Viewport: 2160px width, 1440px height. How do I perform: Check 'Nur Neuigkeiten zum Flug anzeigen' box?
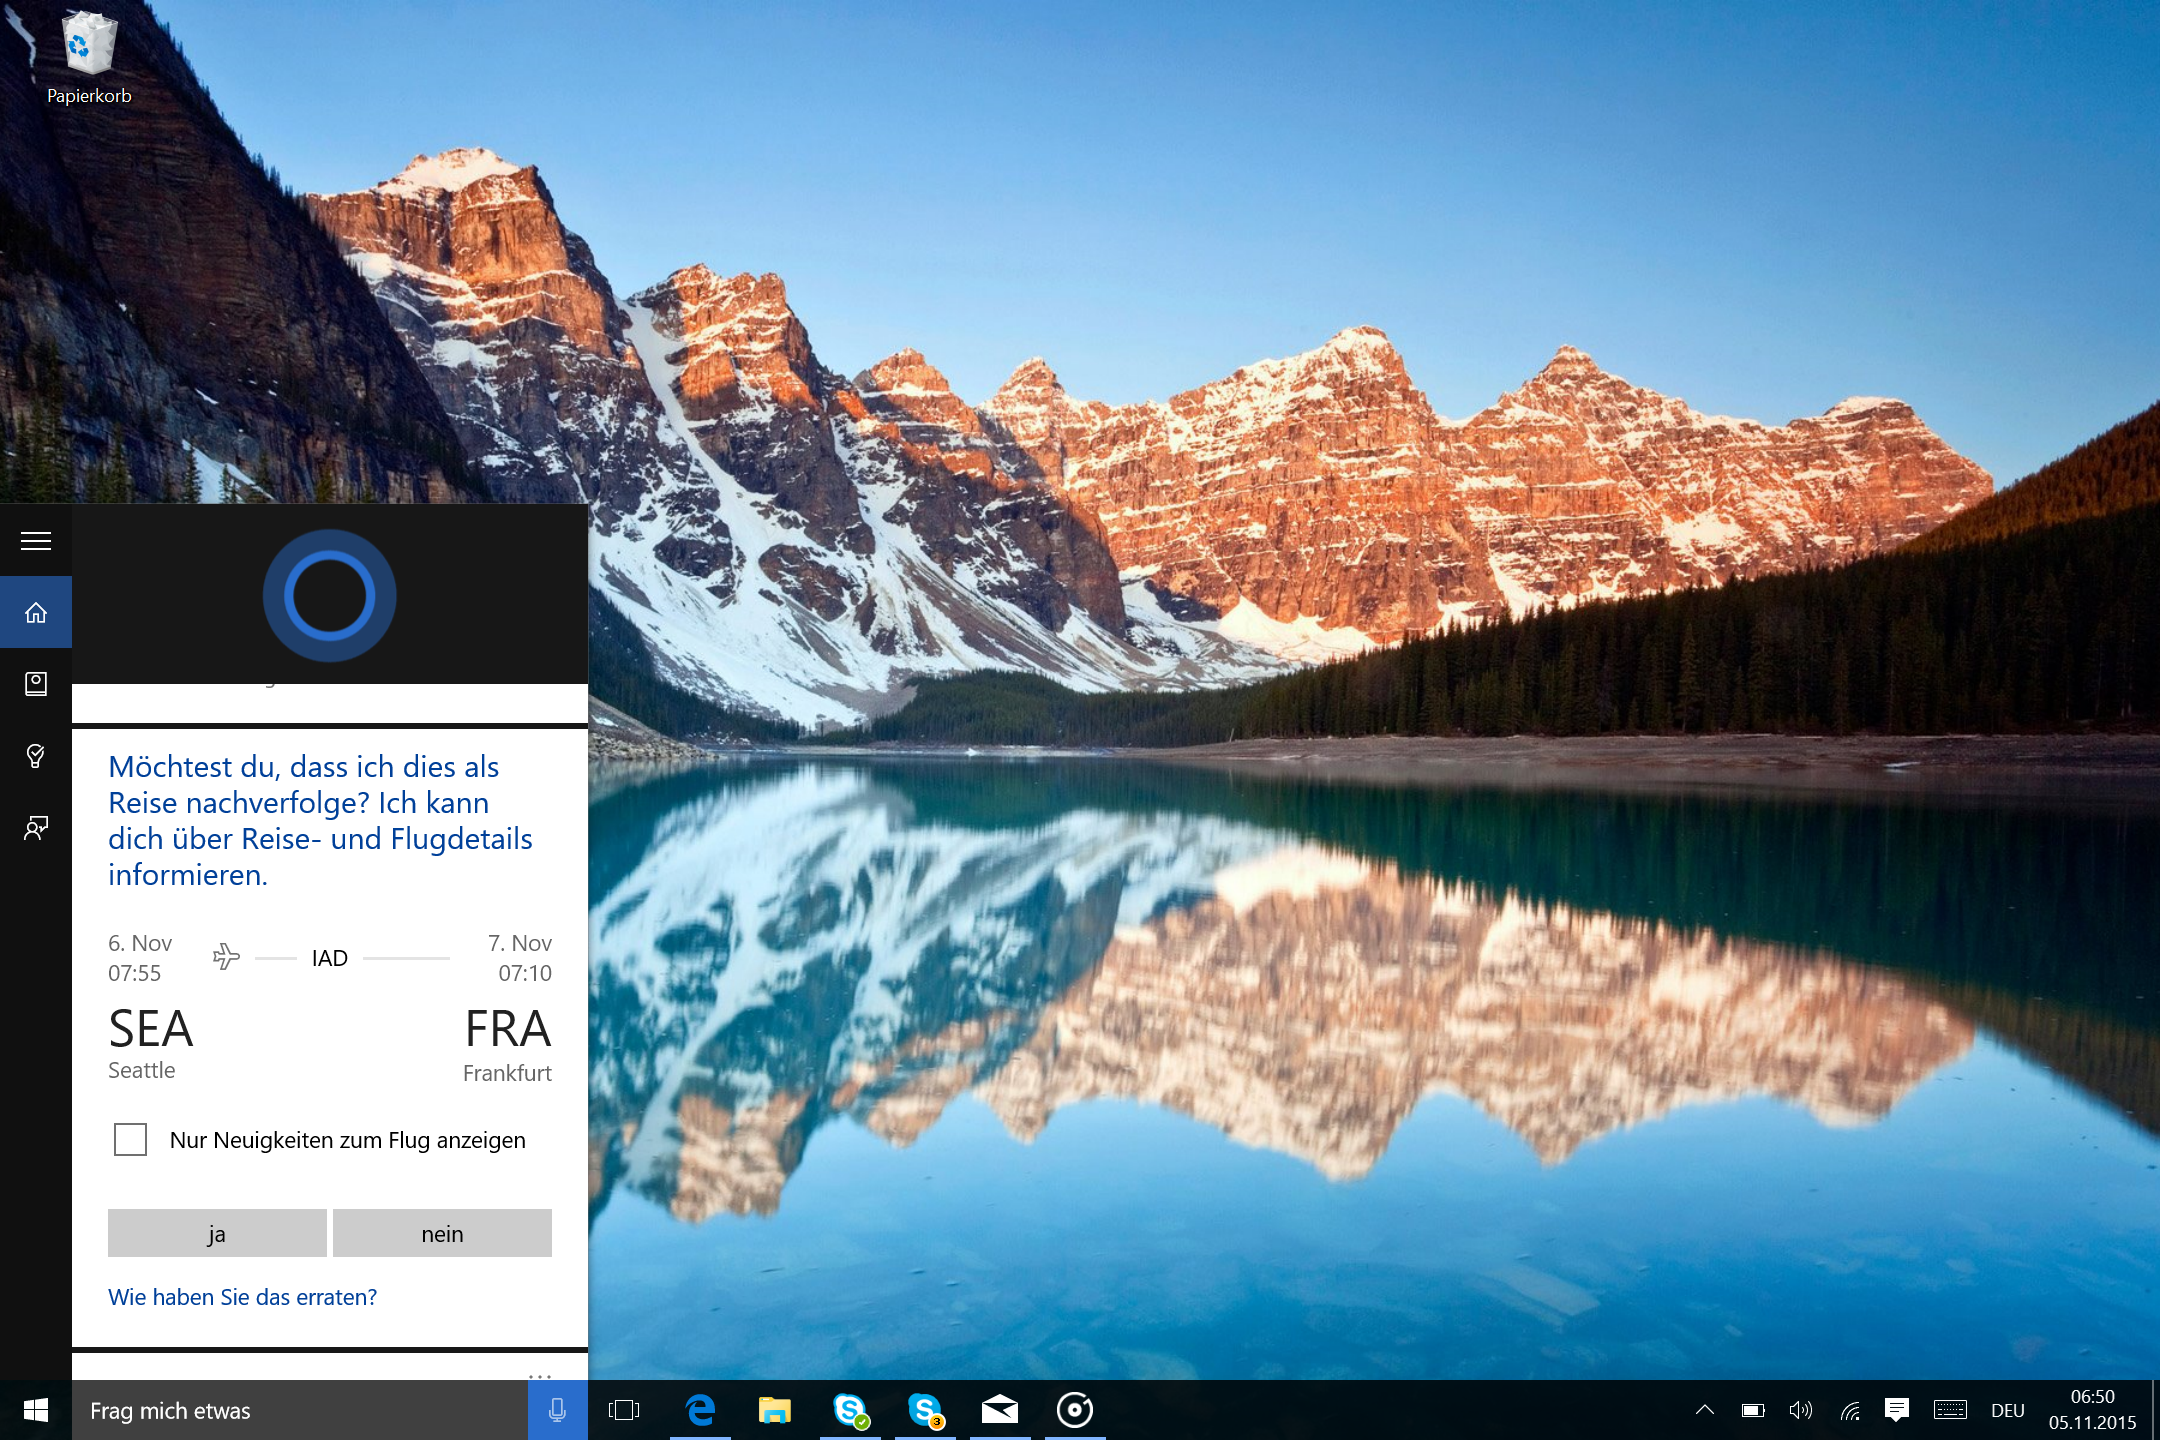pyautogui.click(x=131, y=1139)
